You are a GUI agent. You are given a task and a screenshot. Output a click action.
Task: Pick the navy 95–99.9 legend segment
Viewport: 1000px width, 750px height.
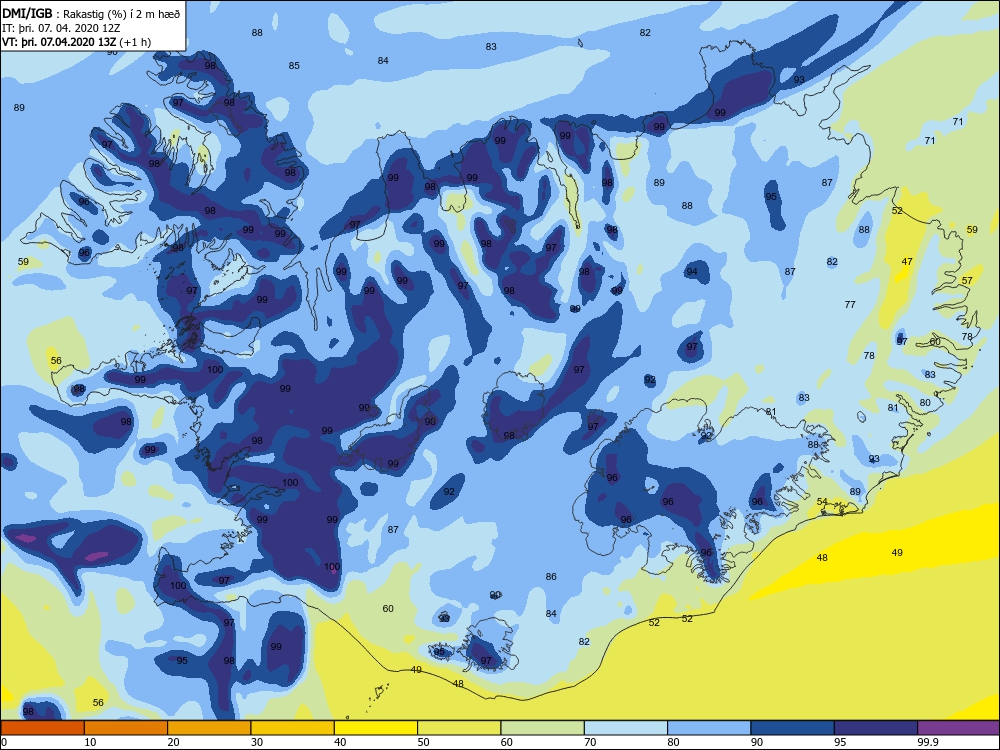(x=876, y=728)
